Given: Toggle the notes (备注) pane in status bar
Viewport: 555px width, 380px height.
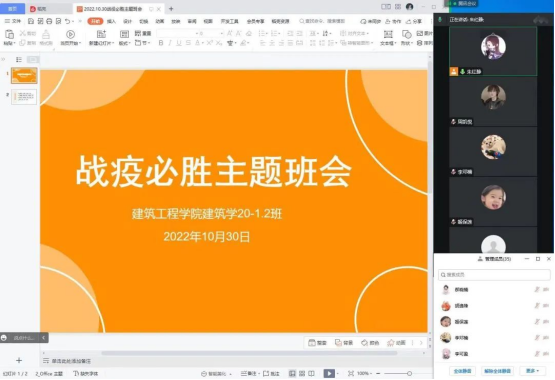Looking at the screenshot, I should coord(249,374).
